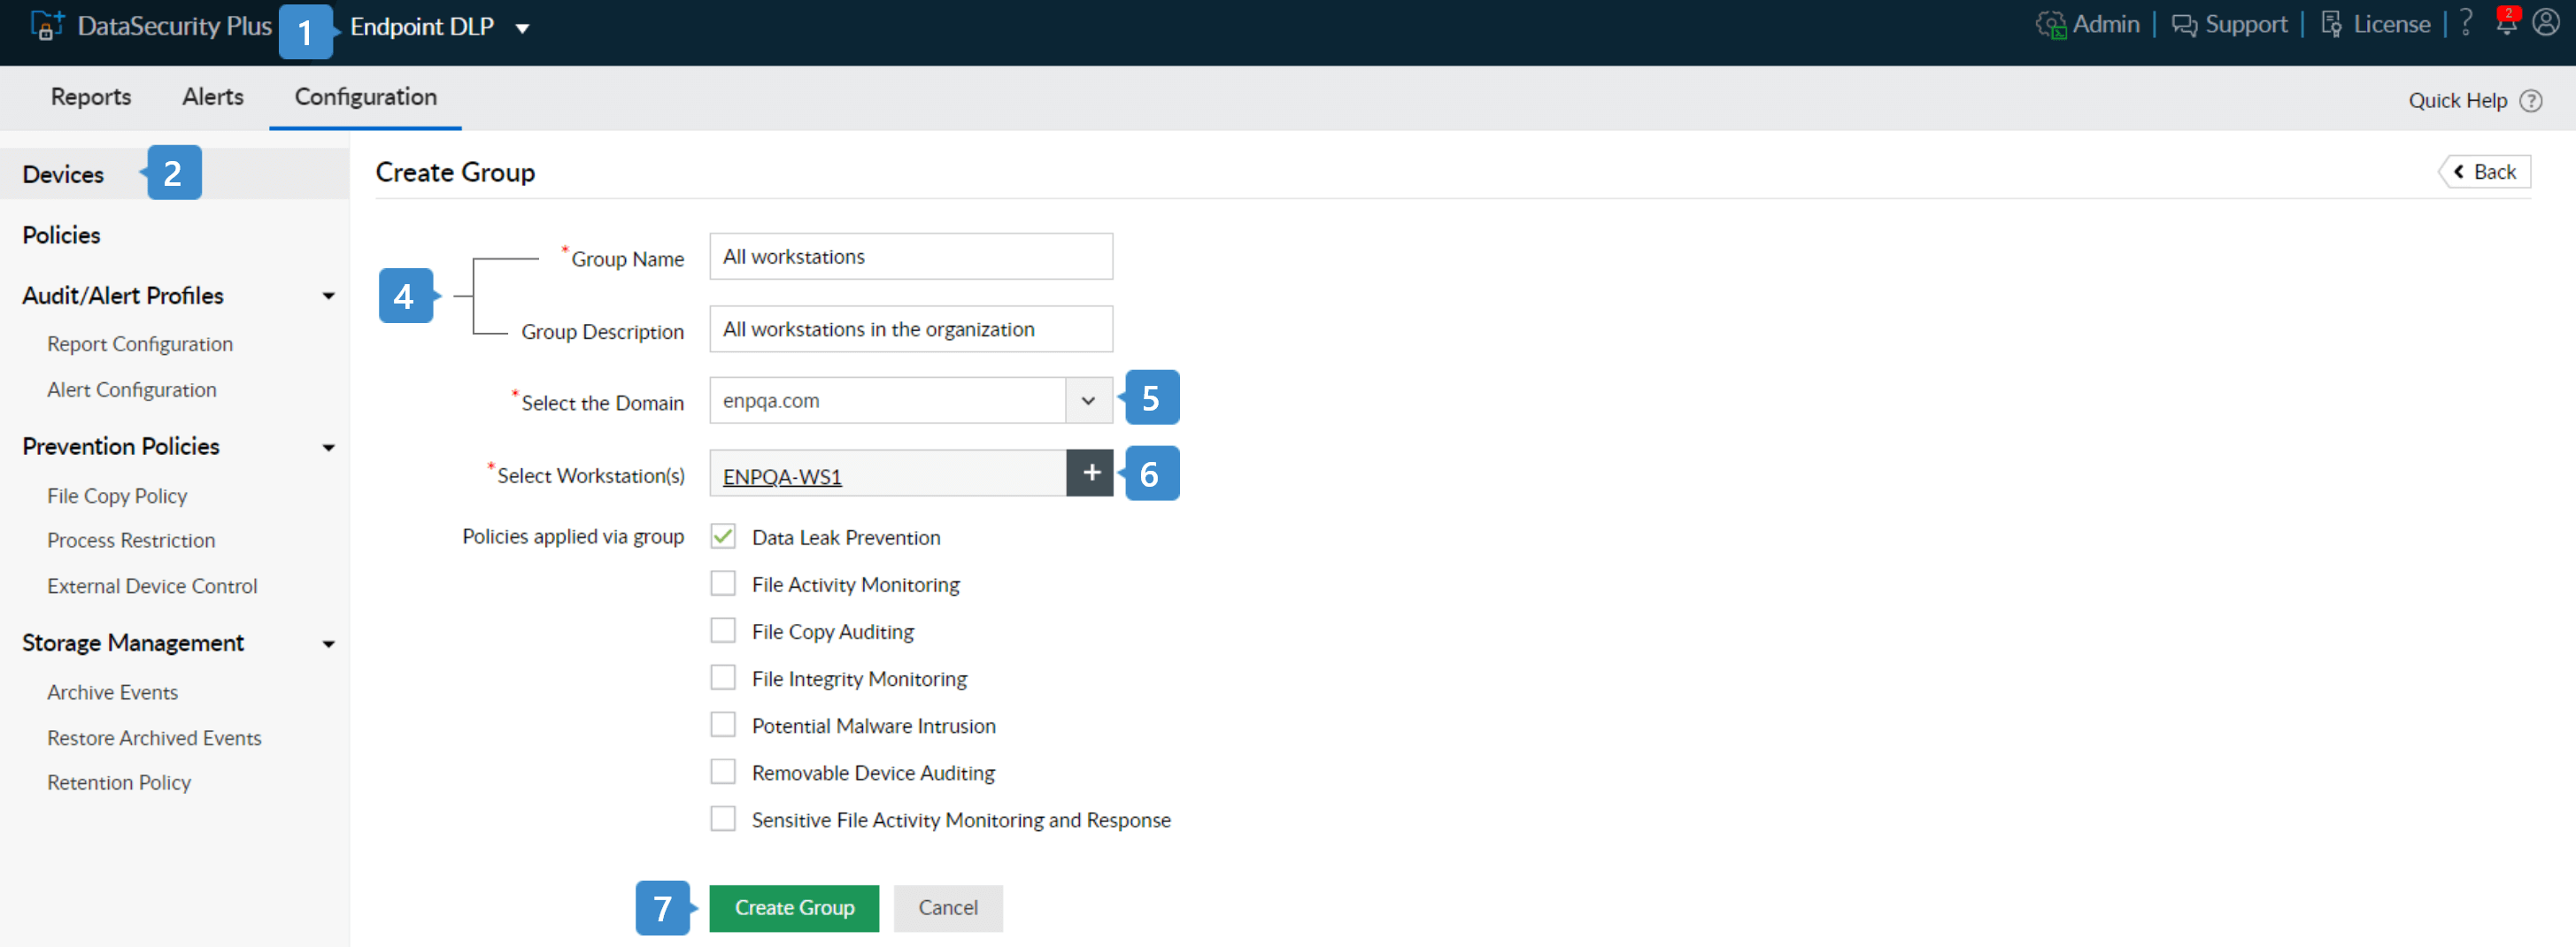Click the DataSecurity Plus product name
2576x947 pixels.
pos(174,26)
